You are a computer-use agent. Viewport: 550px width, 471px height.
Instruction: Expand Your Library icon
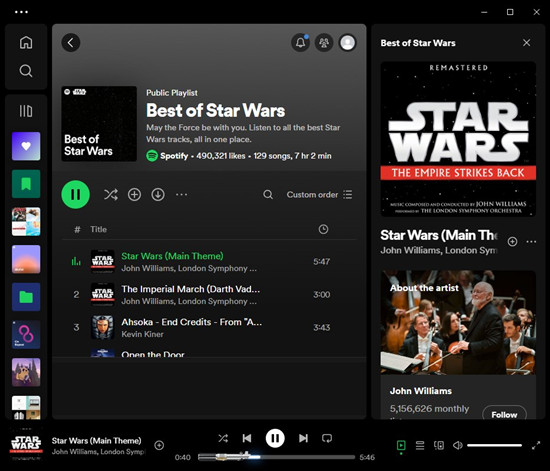tap(26, 111)
